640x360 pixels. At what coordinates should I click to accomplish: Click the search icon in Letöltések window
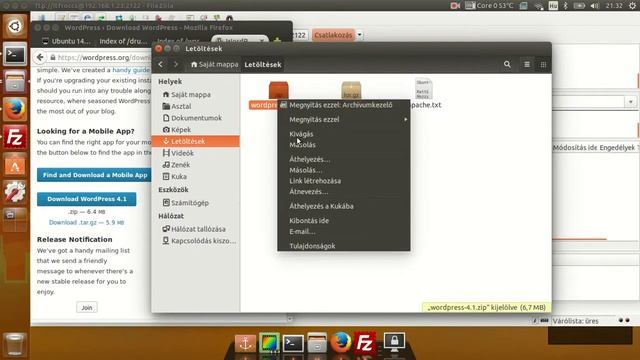[x=507, y=64]
